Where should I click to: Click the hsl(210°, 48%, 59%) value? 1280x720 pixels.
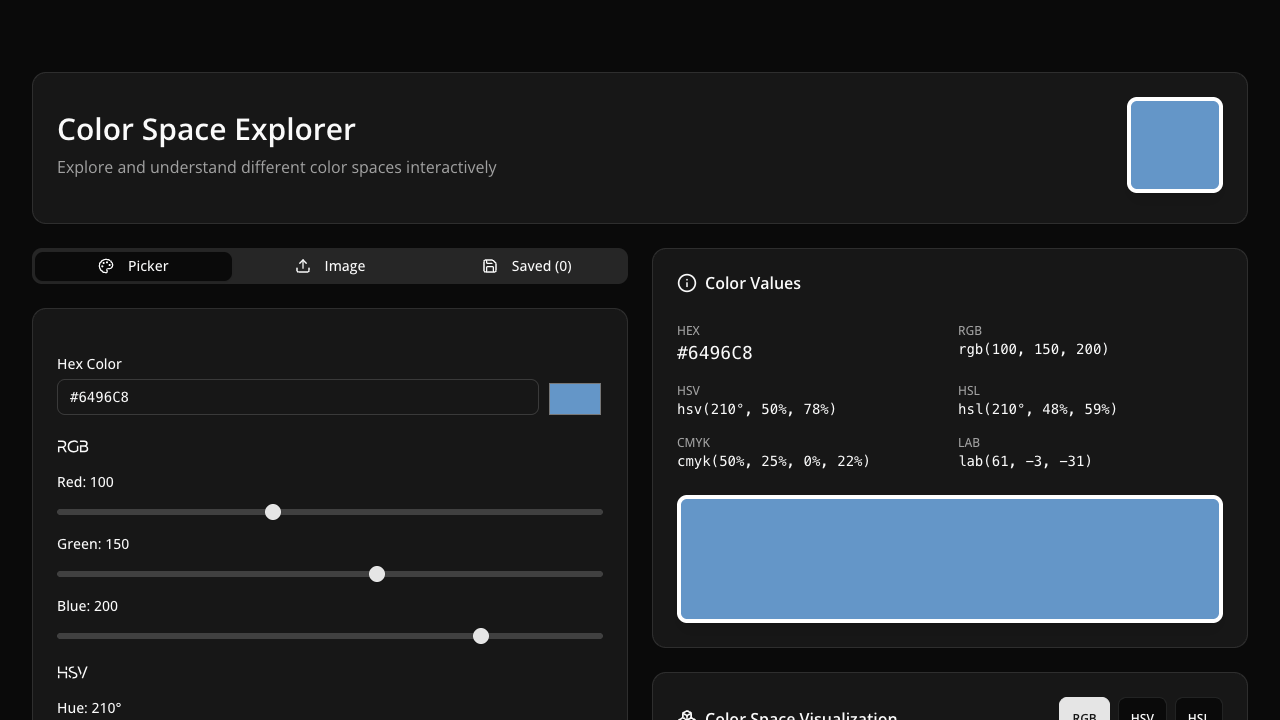pyautogui.click(x=1037, y=409)
